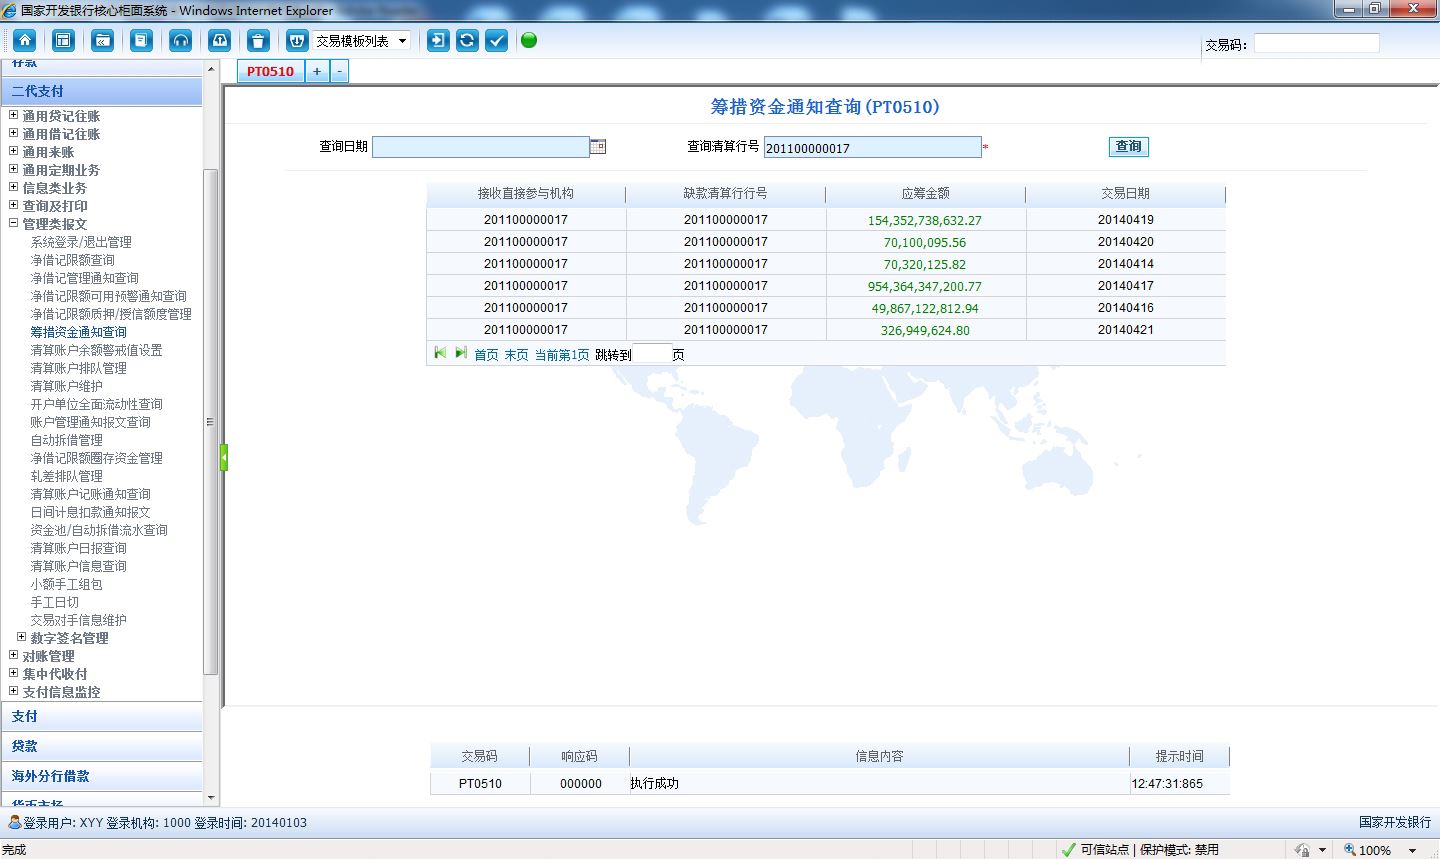Expand the 通用来账 tree node
The image size is (1440, 859).
coord(14,151)
